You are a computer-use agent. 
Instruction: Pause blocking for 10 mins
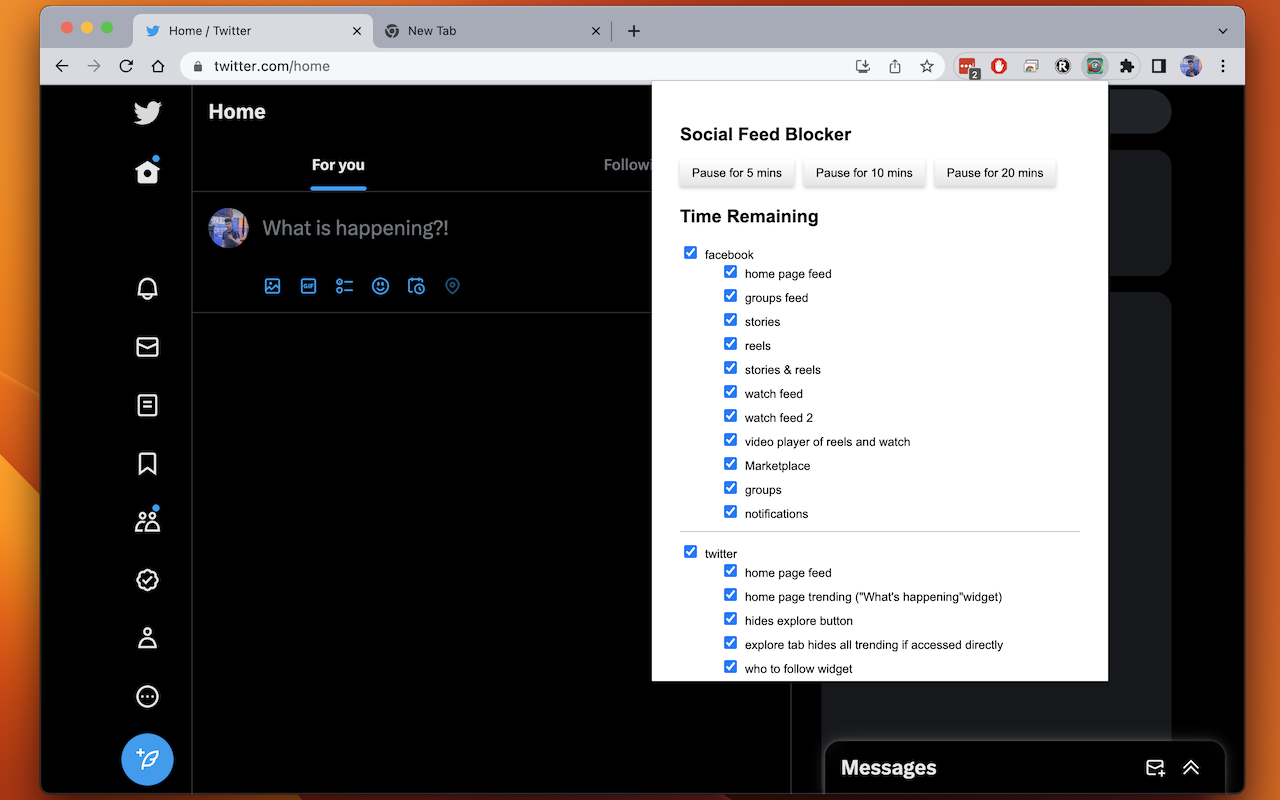(864, 172)
